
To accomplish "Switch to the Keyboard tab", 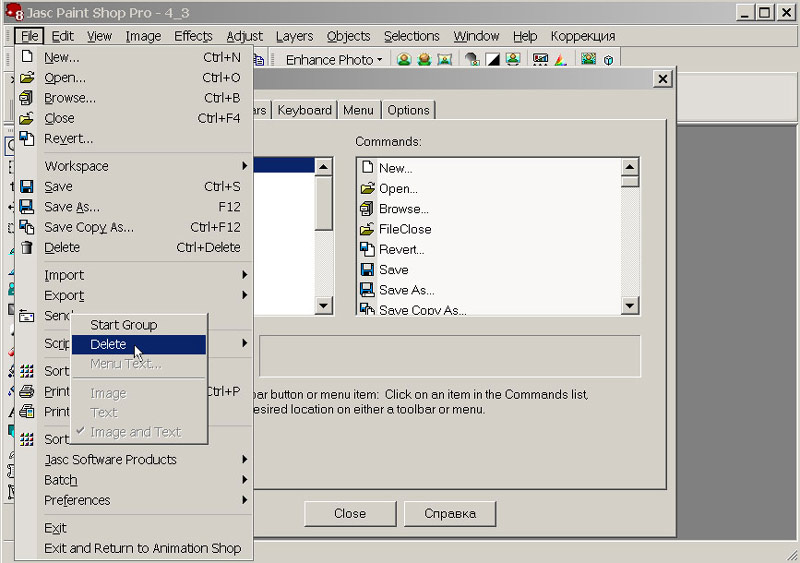I will tap(304, 110).
